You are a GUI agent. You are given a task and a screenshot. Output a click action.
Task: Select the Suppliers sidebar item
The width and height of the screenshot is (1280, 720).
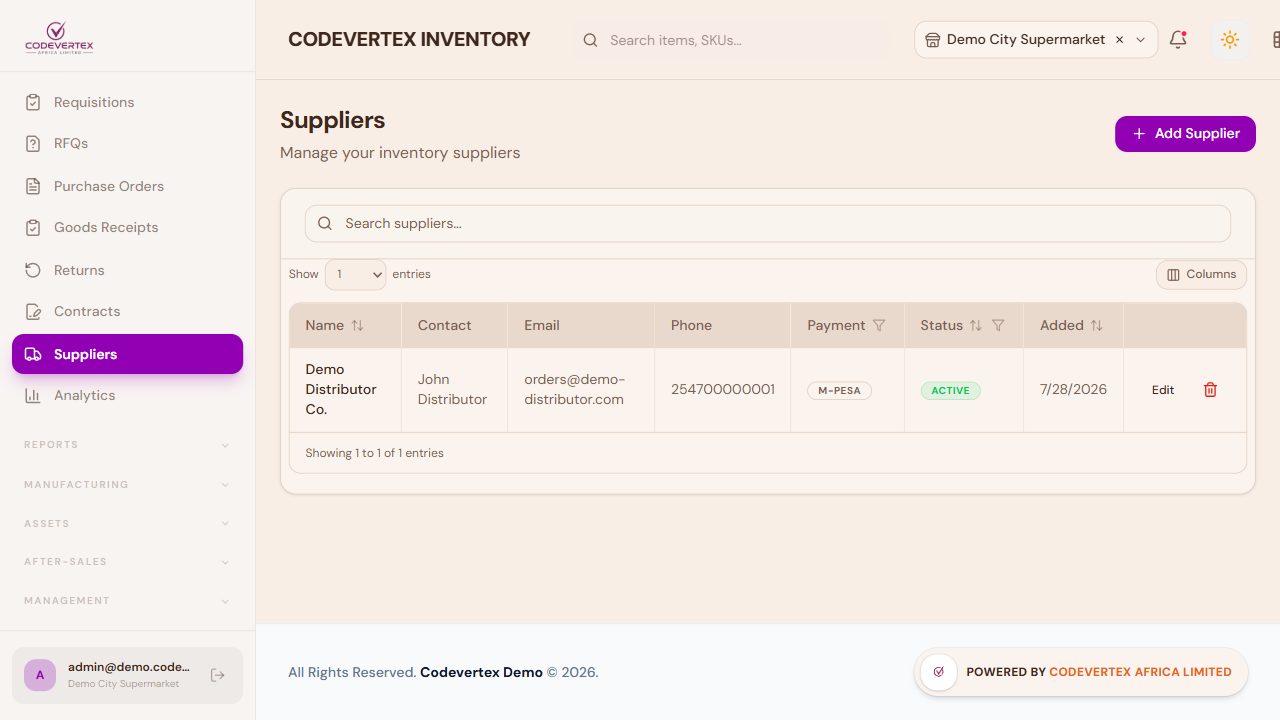(127, 354)
